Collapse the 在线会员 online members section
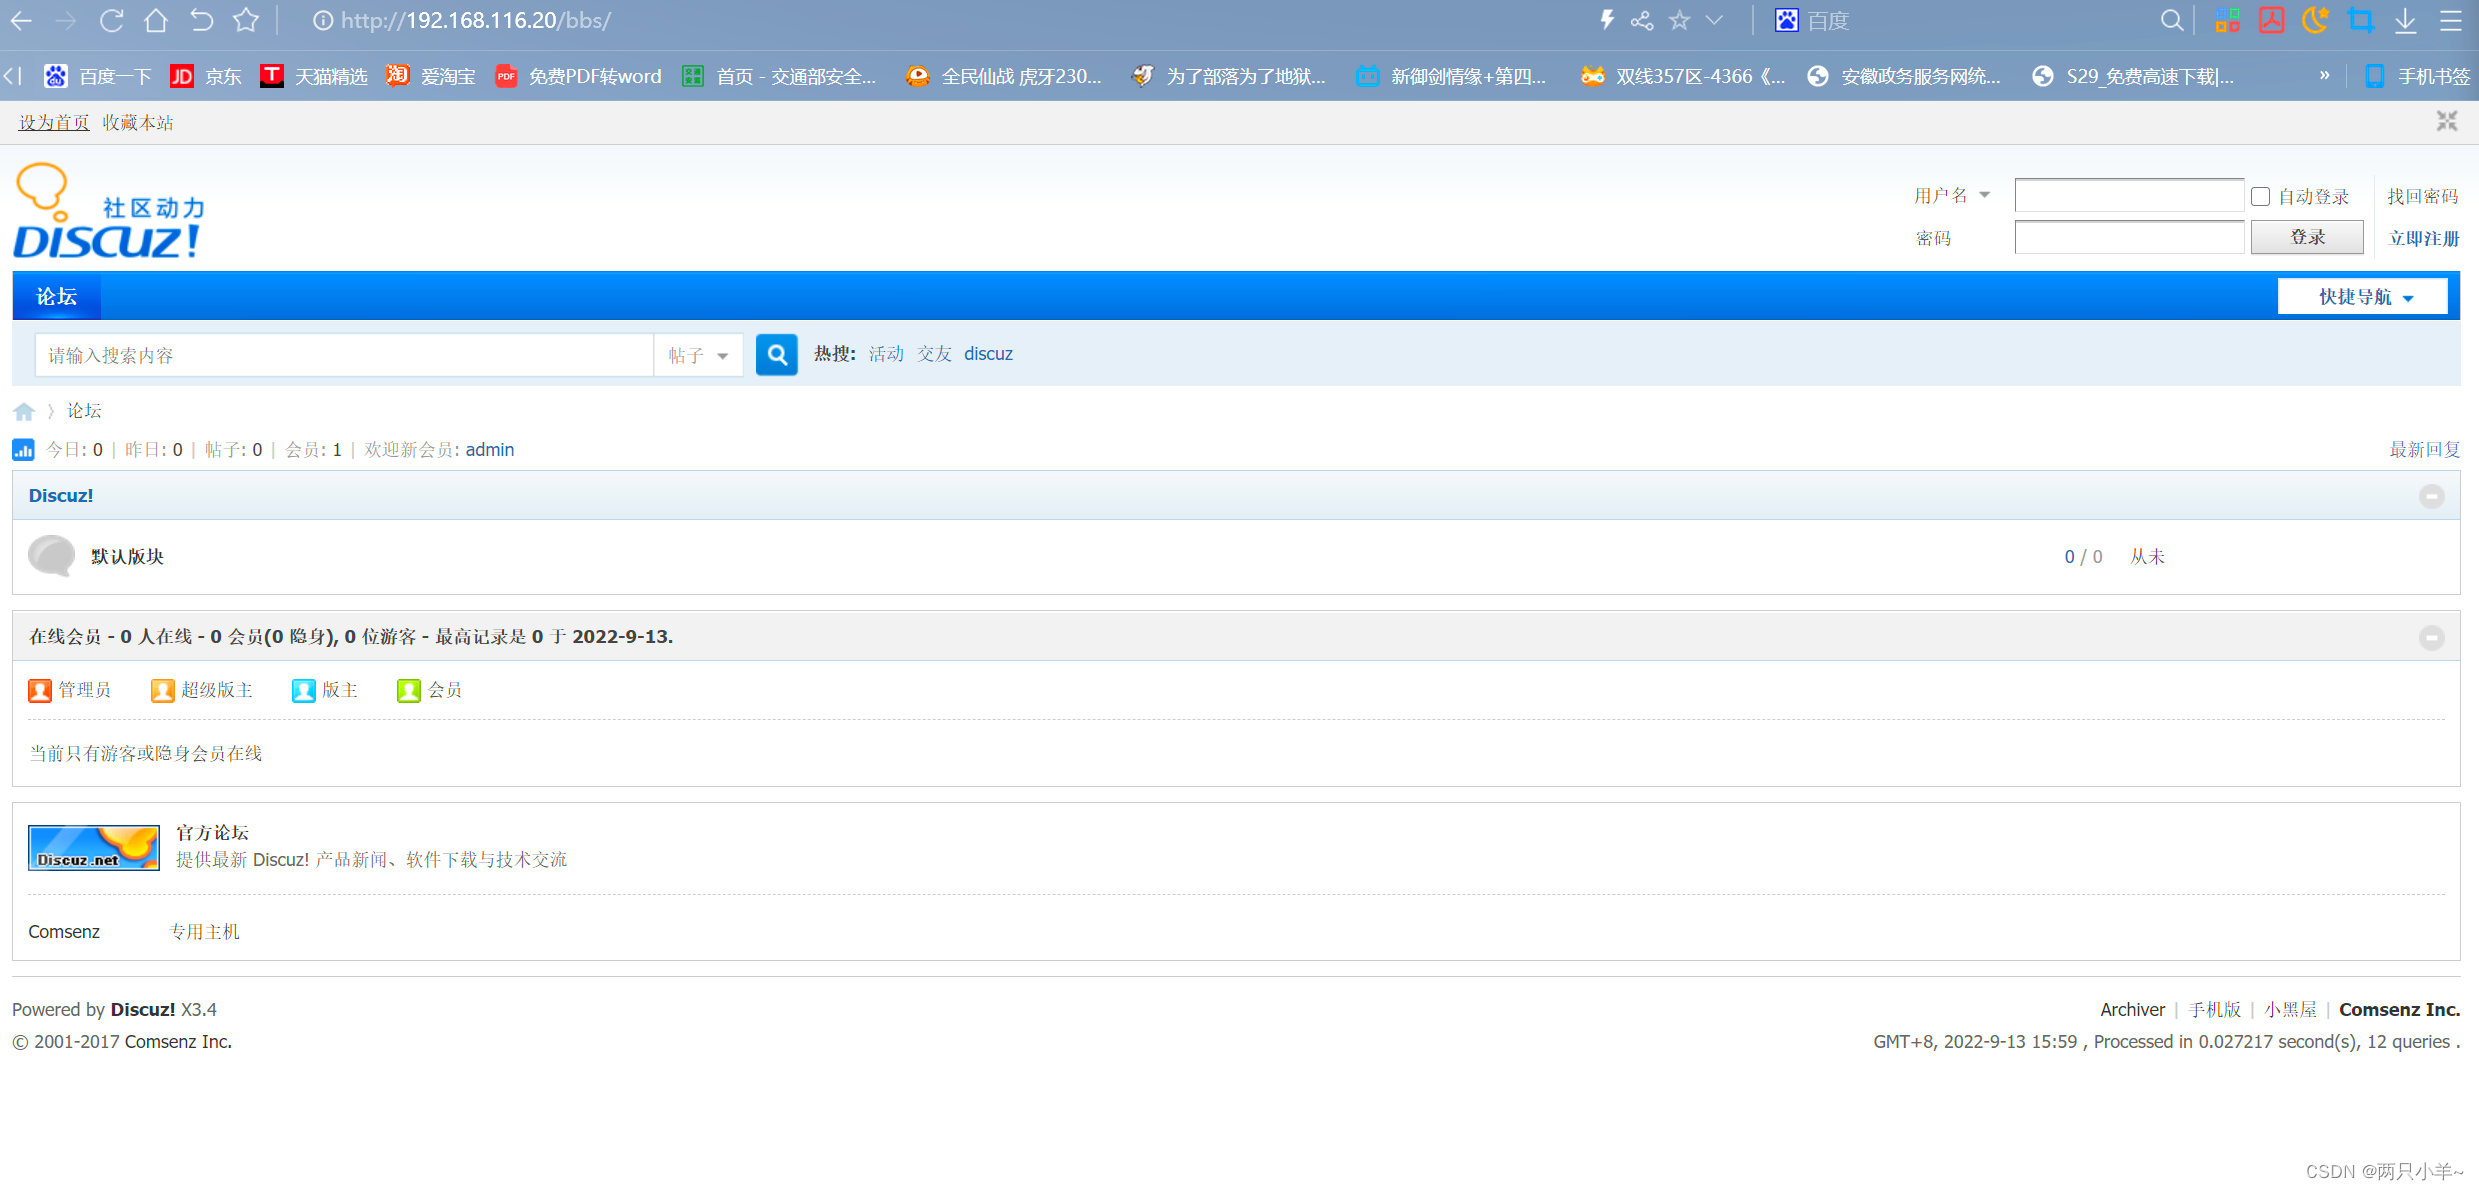The height and width of the screenshot is (1190, 2479). [x=2431, y=637]
